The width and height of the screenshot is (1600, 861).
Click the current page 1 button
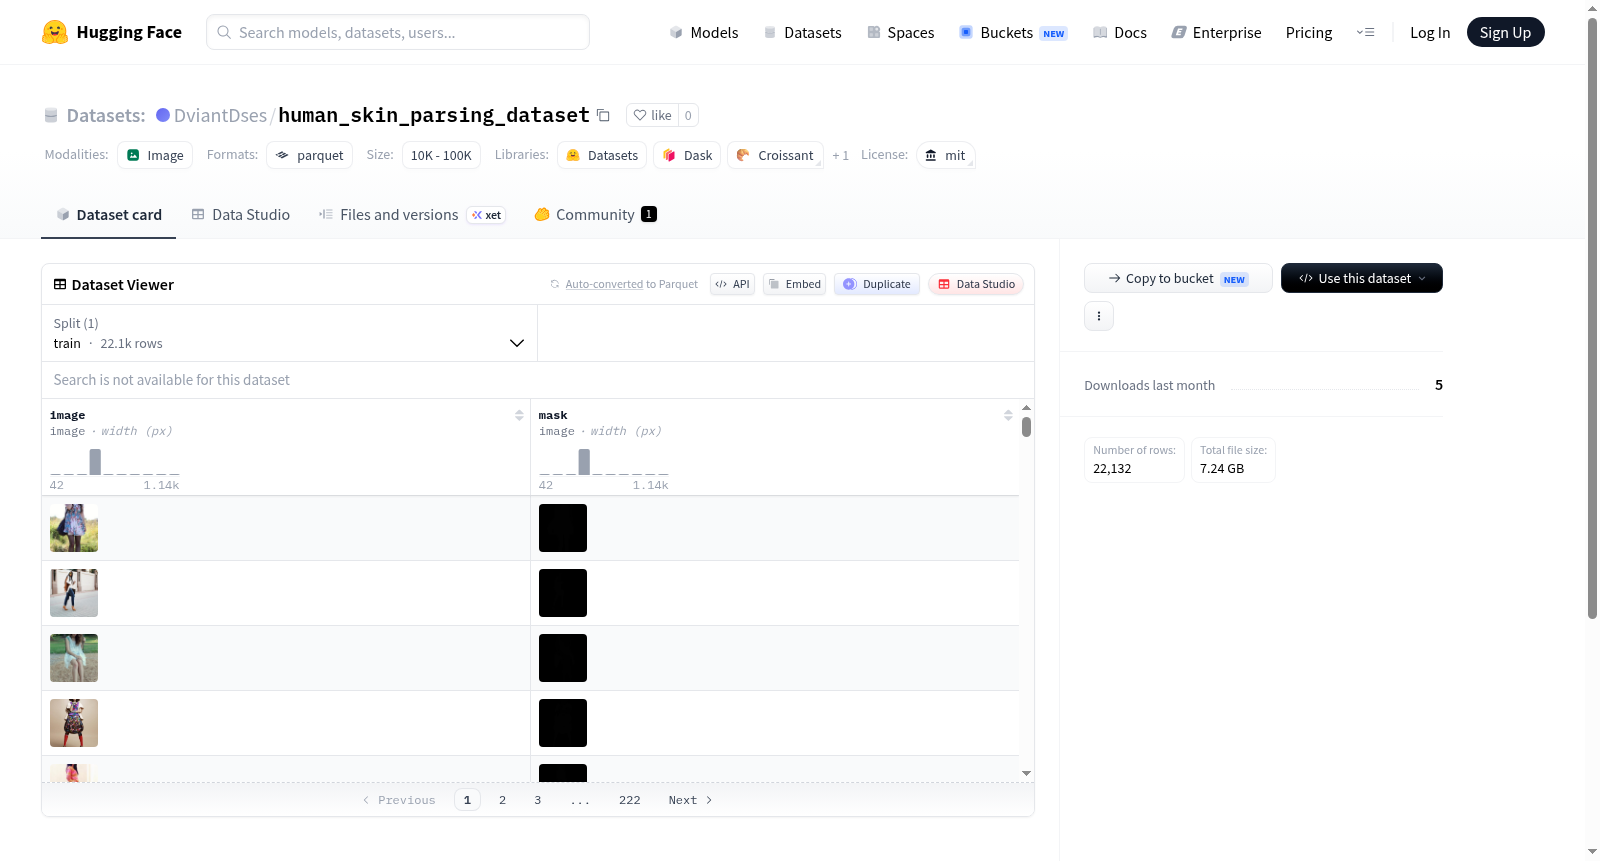pos(467,800)
